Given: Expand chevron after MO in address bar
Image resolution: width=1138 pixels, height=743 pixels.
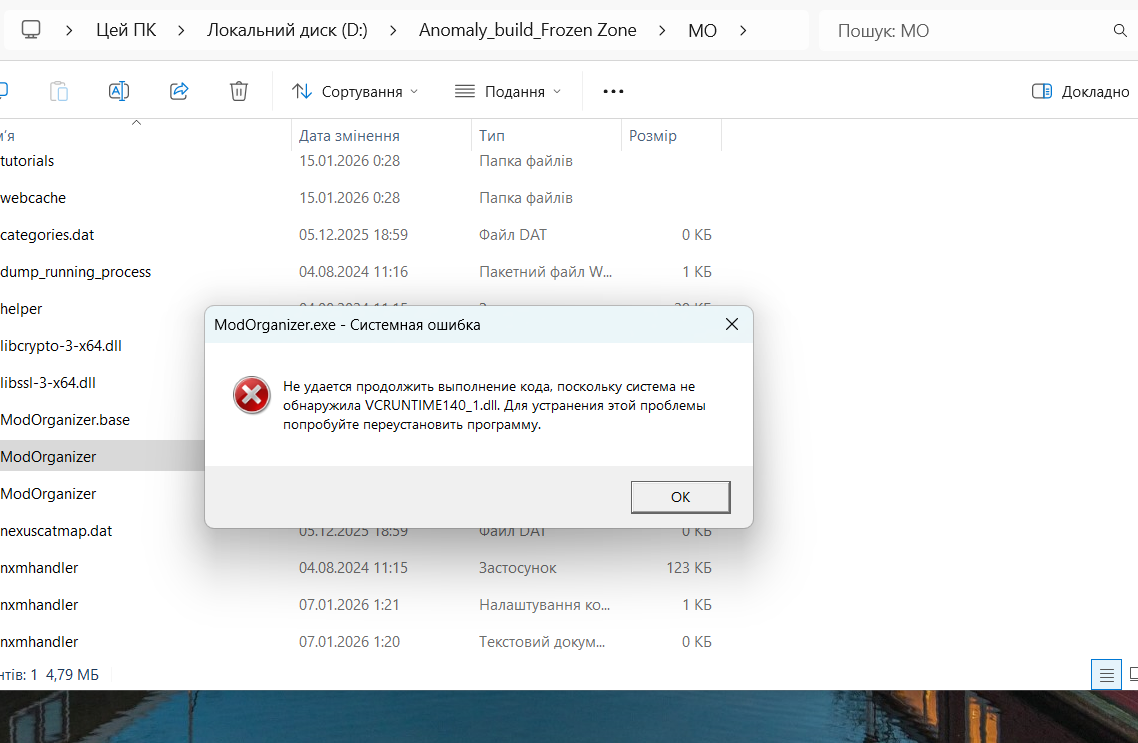Looking at the screenshot, I should (743, 30).
